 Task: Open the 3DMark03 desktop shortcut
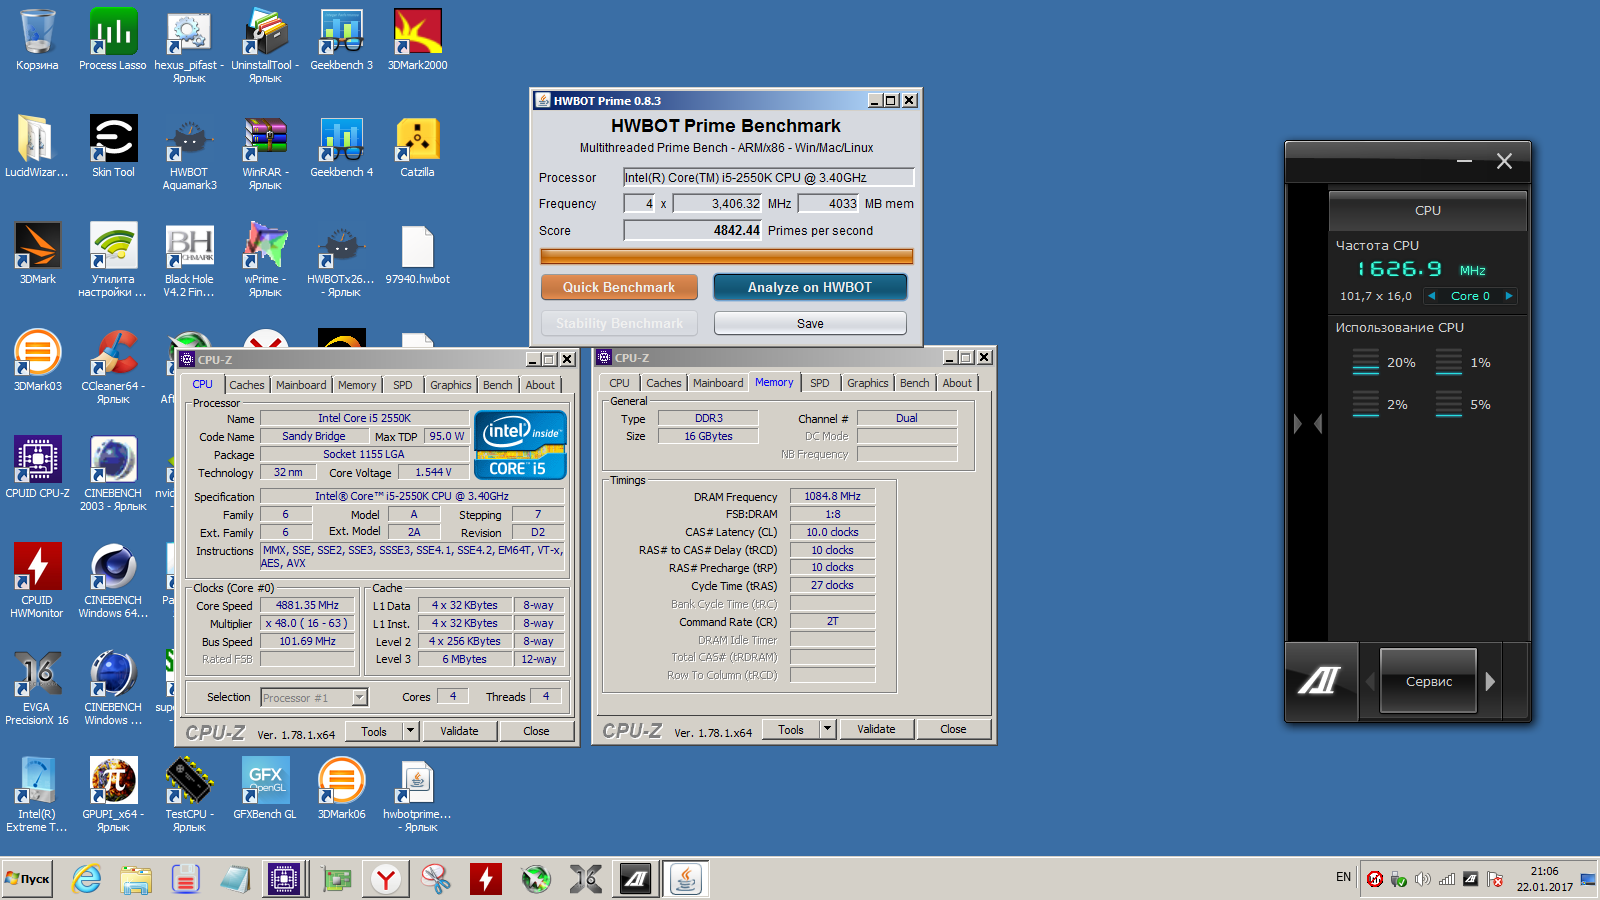pos(37,362)
